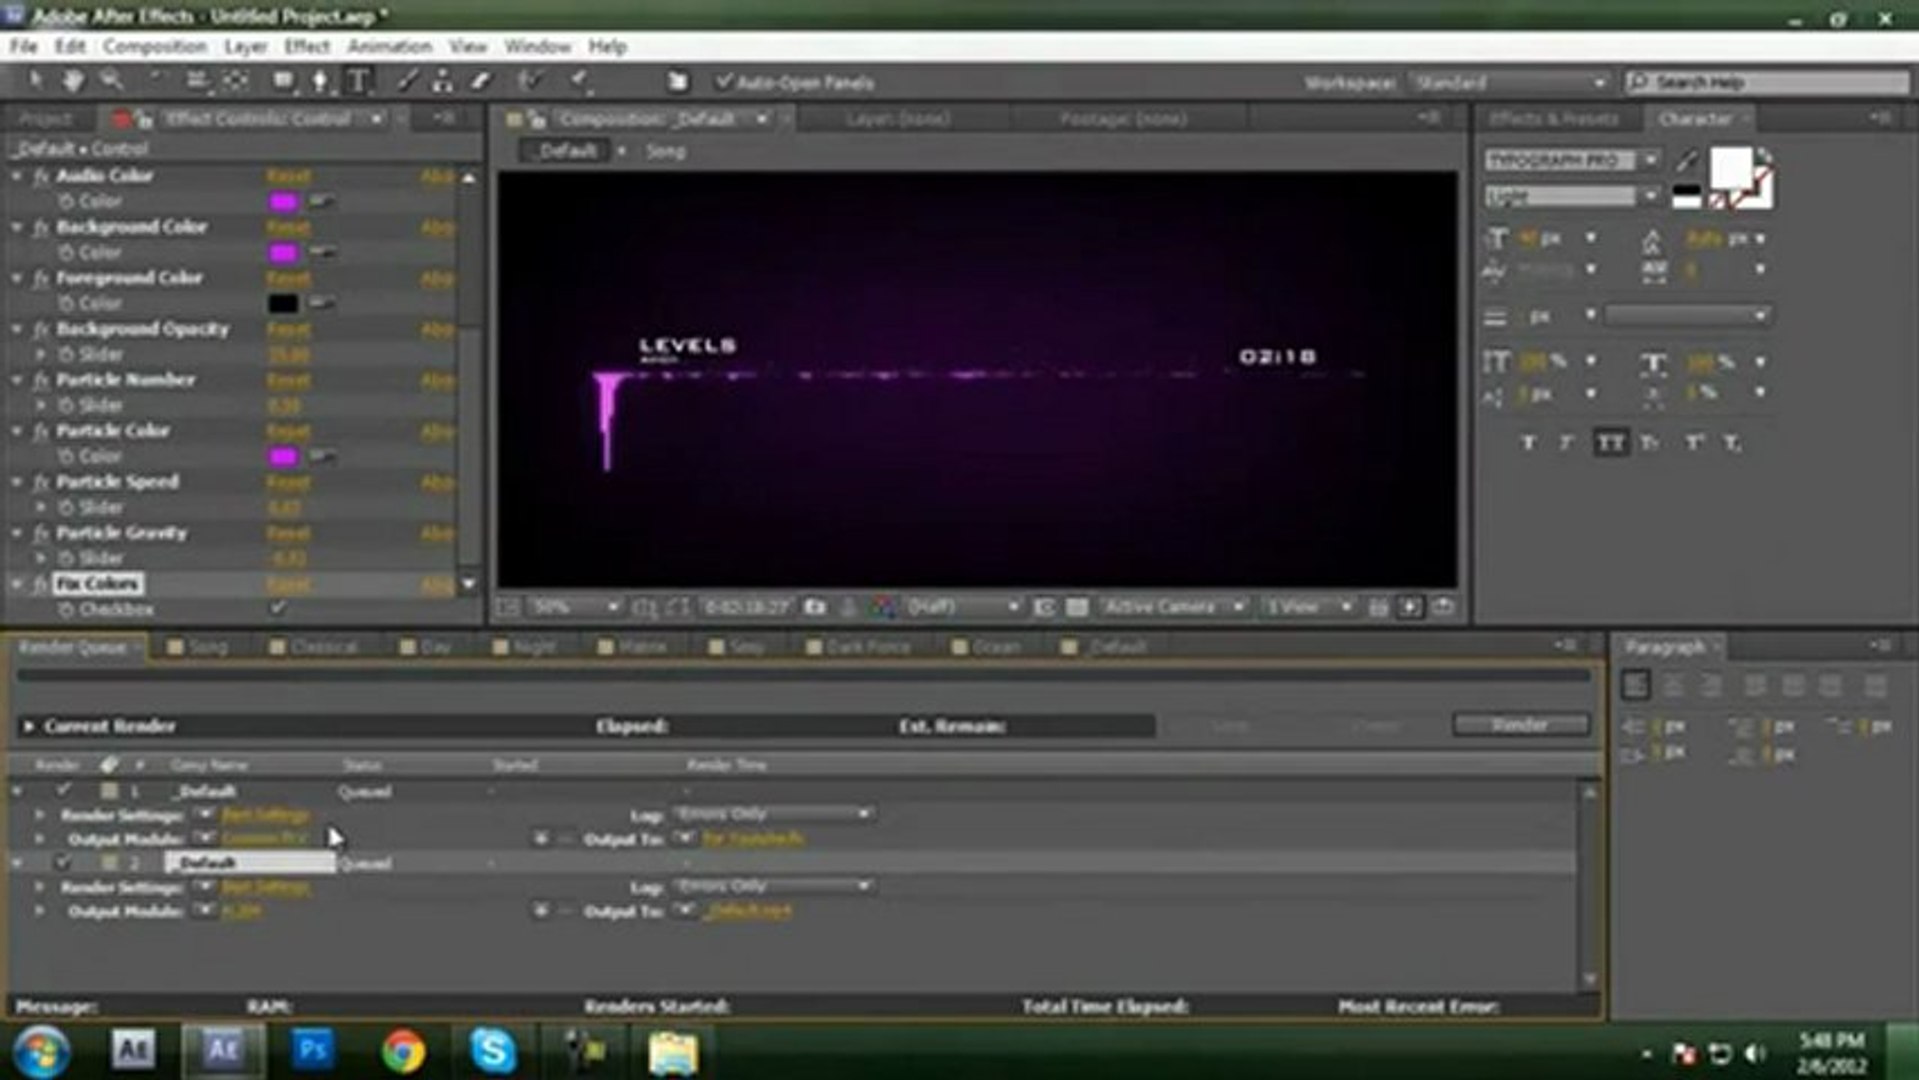
Task: Open the Workspace Standard dropdown
Action: pos(1509,83)
